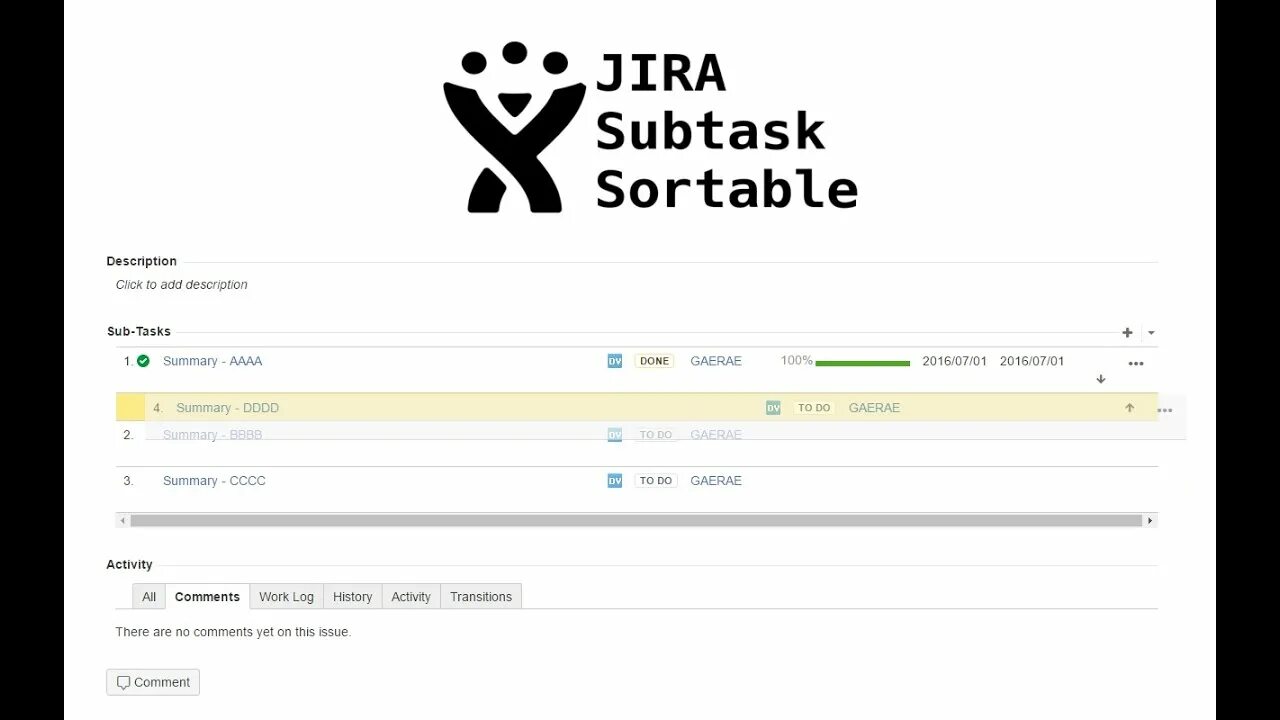This screenshot has width=1280, height=720.
Task: Open GAERAE assignee link in DDDD row
Action: (874, 408)
